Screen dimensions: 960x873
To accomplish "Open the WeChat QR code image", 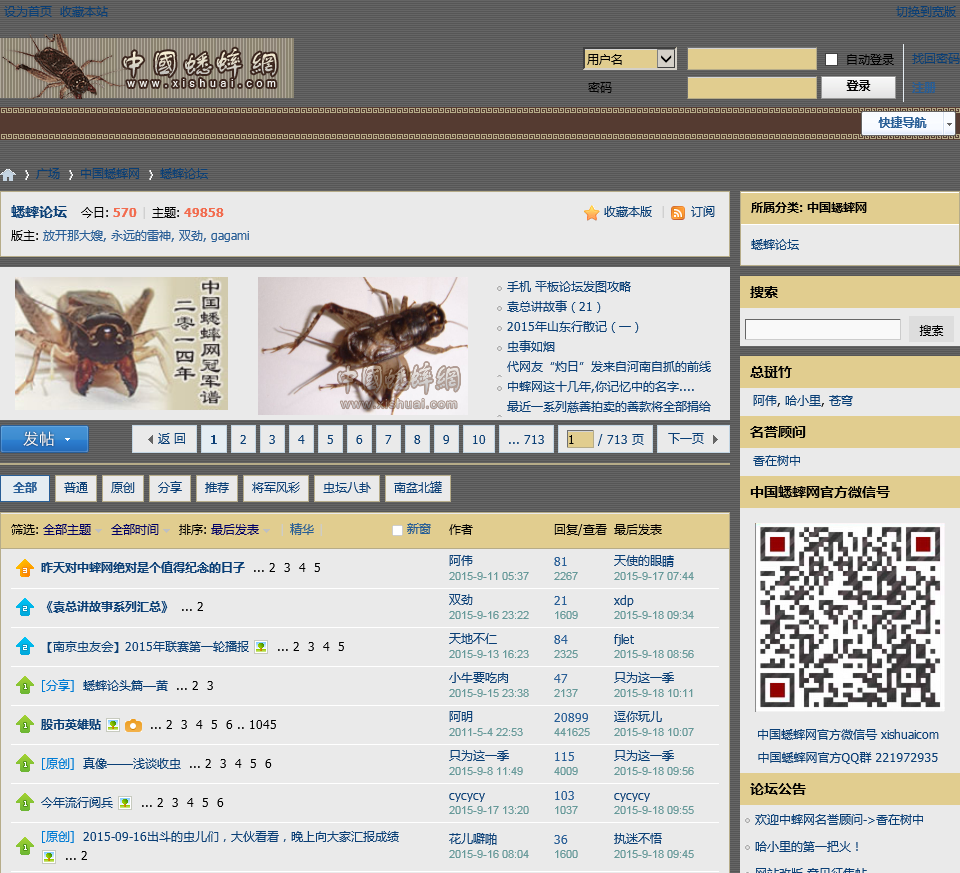I will 850,618.
